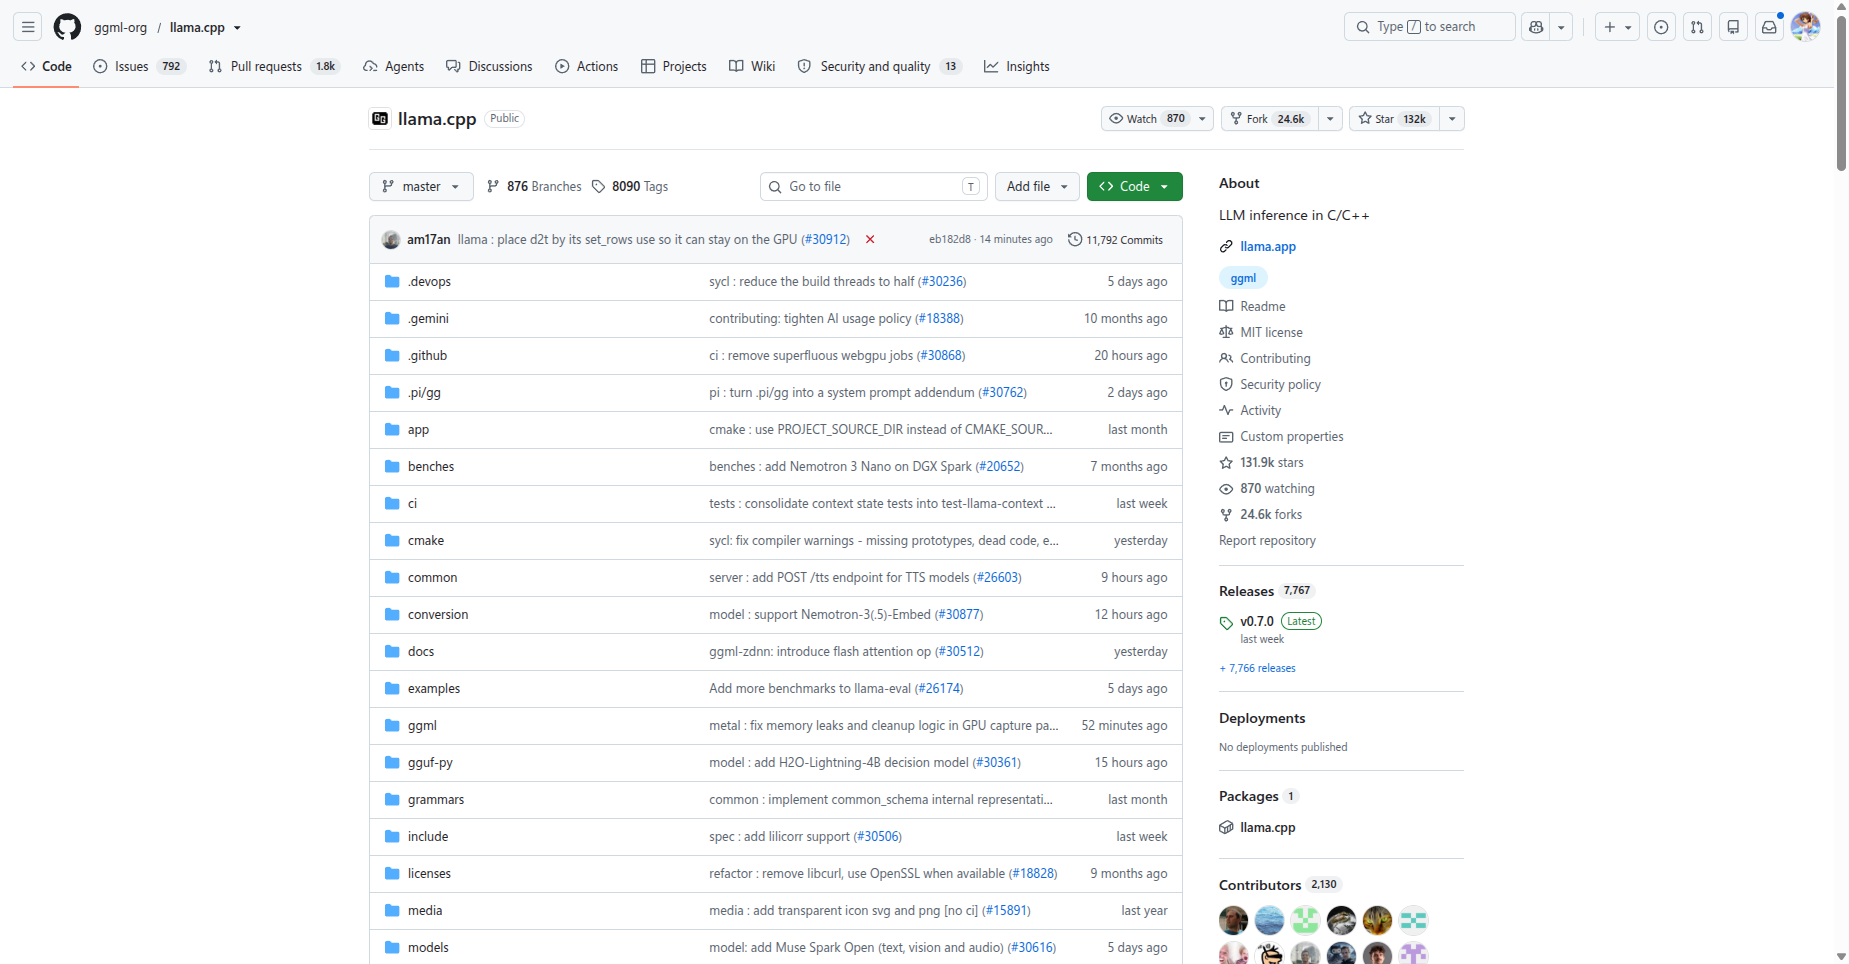Screen dimensions: 1849x964
Task: Open the notifications inbox icon
Action: (1769, 27)
